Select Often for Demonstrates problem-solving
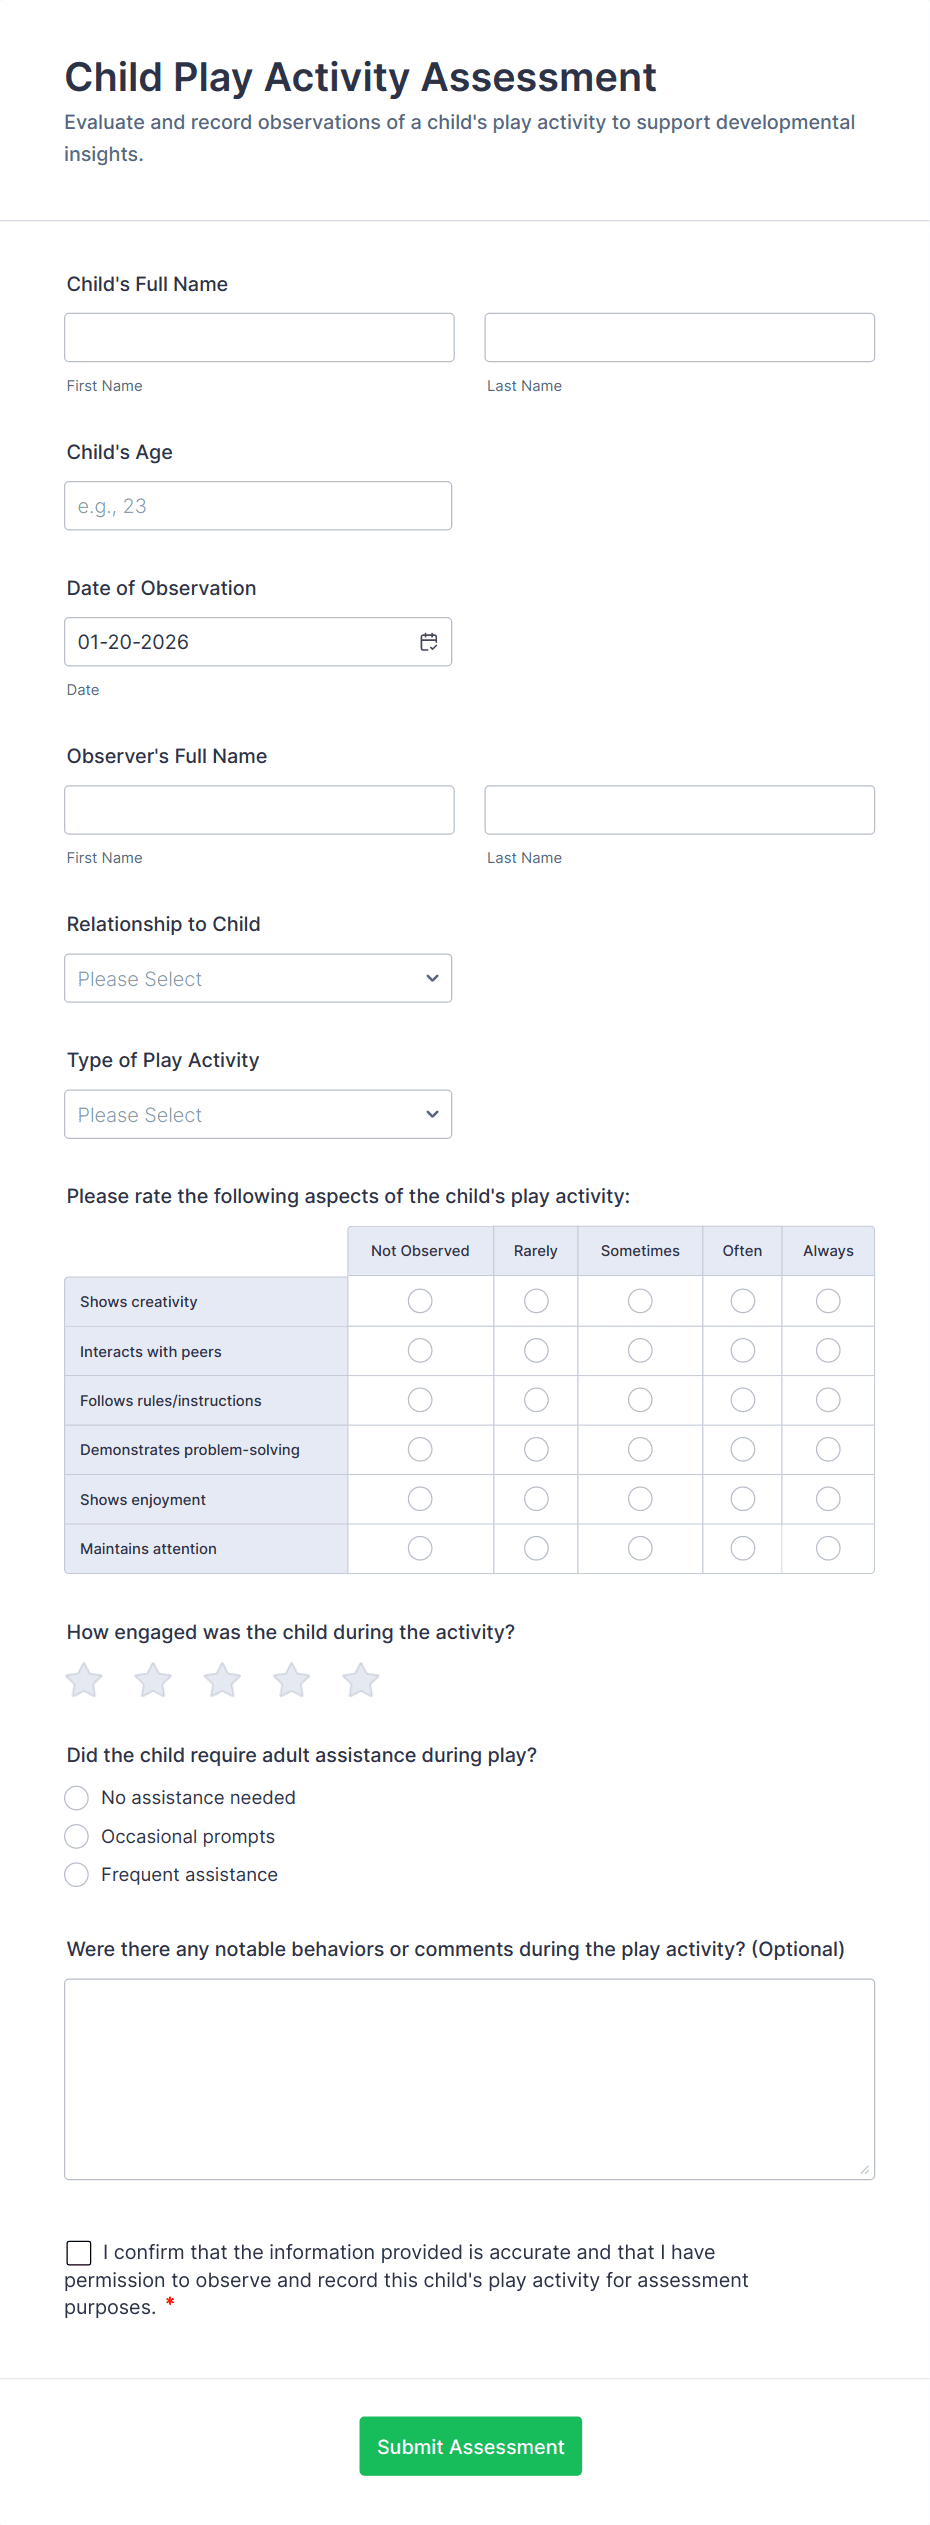 (x=742, y=1449)
